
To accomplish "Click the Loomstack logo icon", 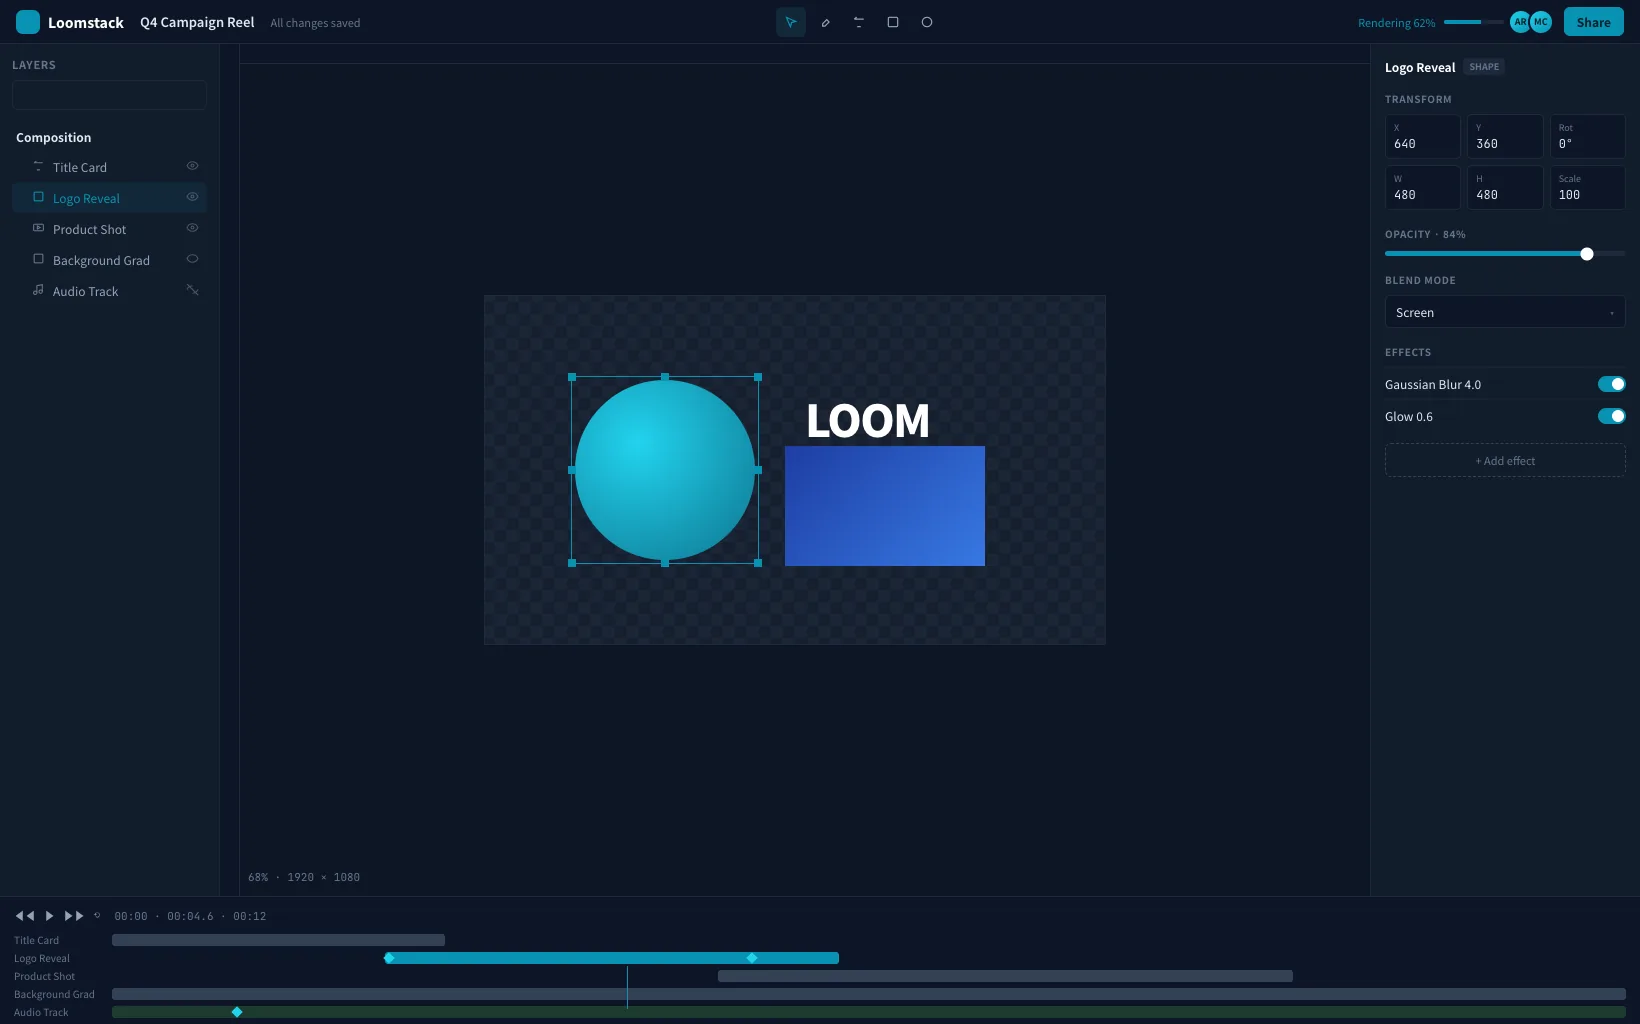I will tap(28, 22).
